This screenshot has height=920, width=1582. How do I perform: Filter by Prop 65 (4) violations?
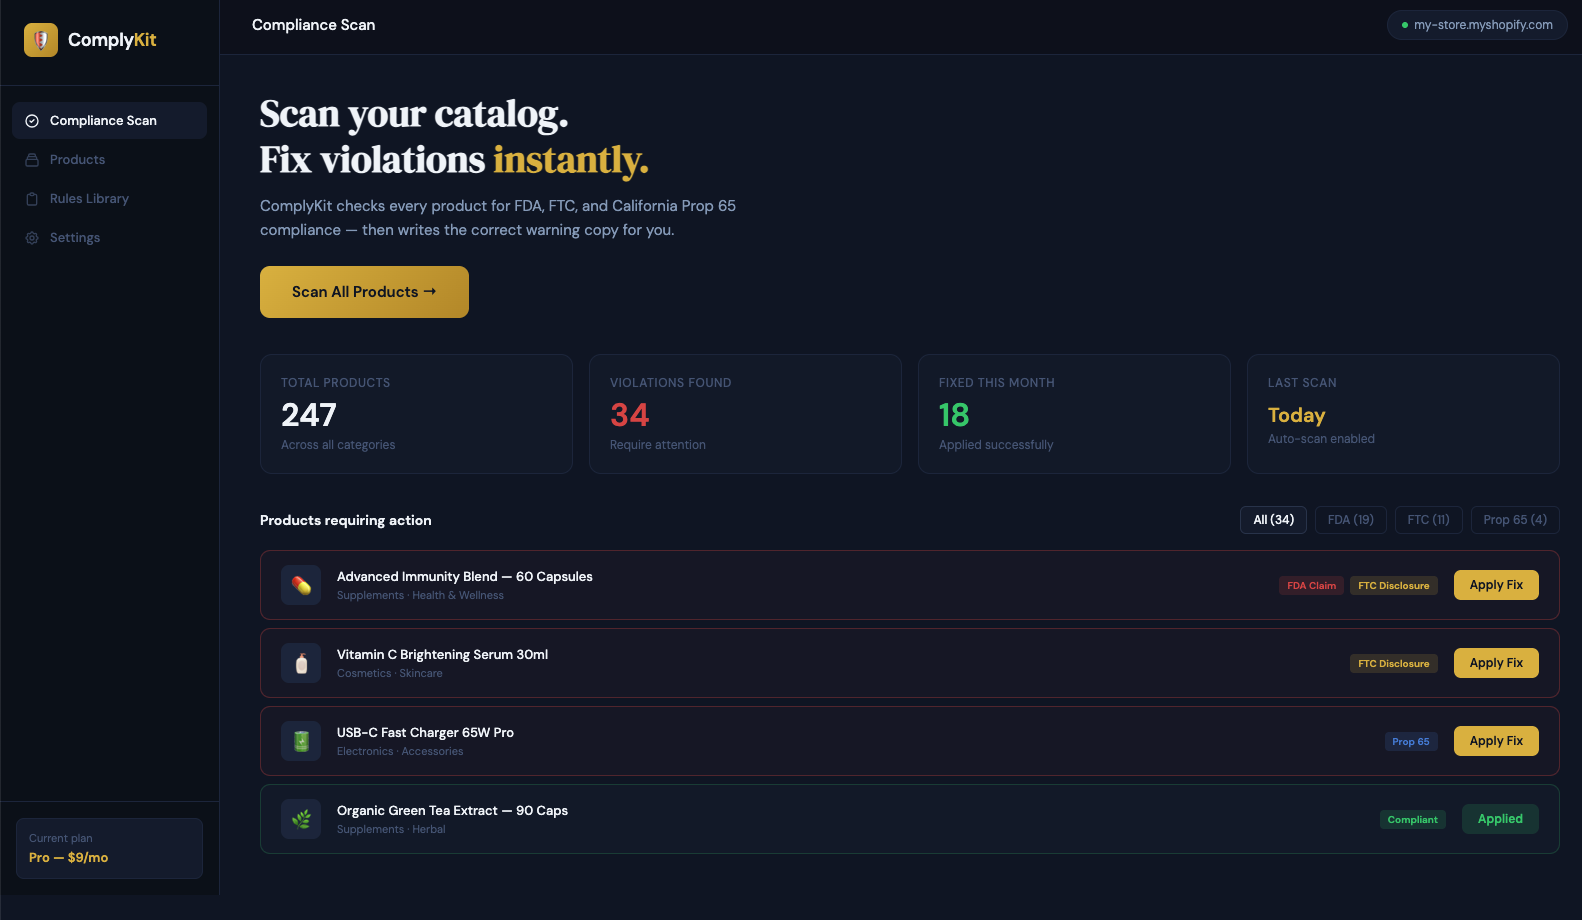tap(1515, 520)
